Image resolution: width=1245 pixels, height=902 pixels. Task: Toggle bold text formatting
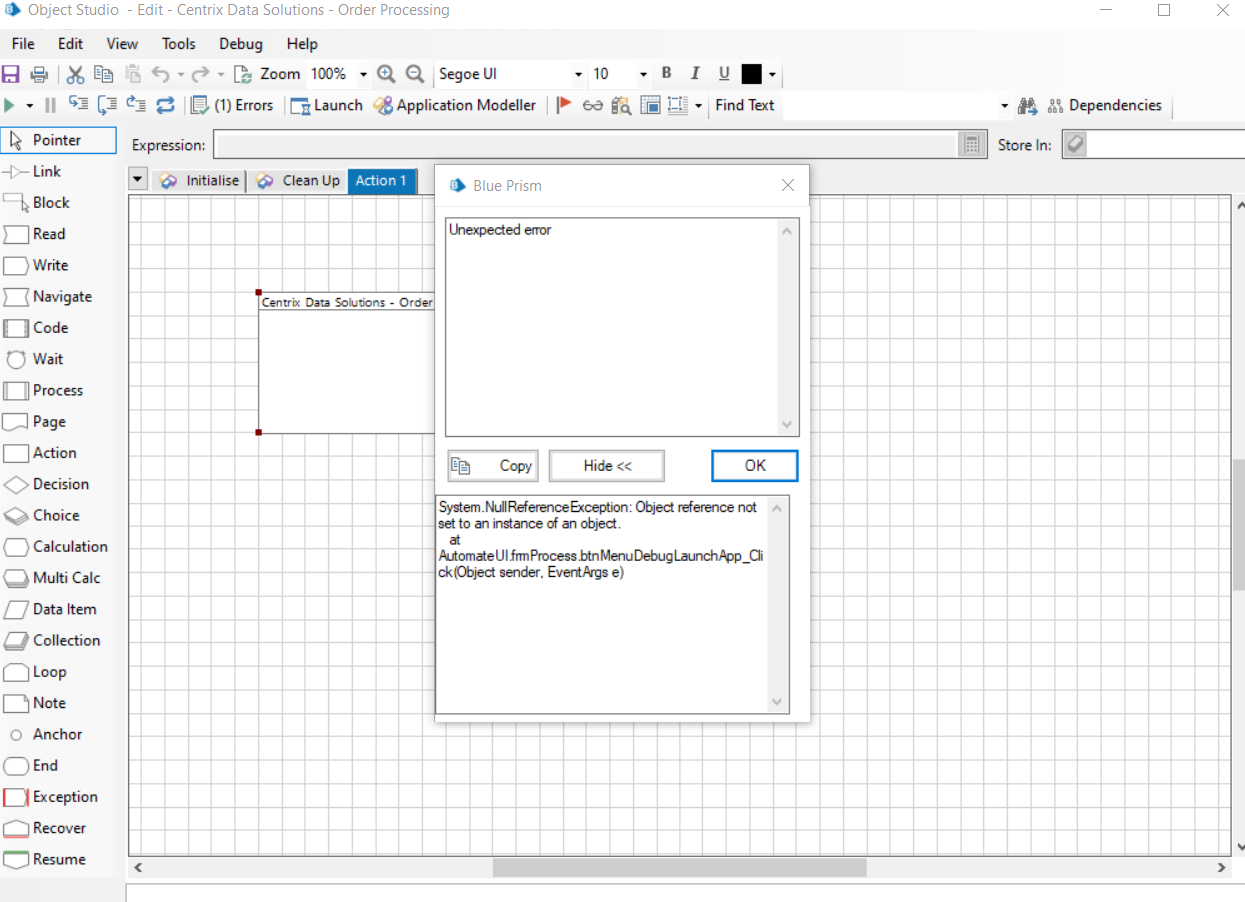(666, 73)
